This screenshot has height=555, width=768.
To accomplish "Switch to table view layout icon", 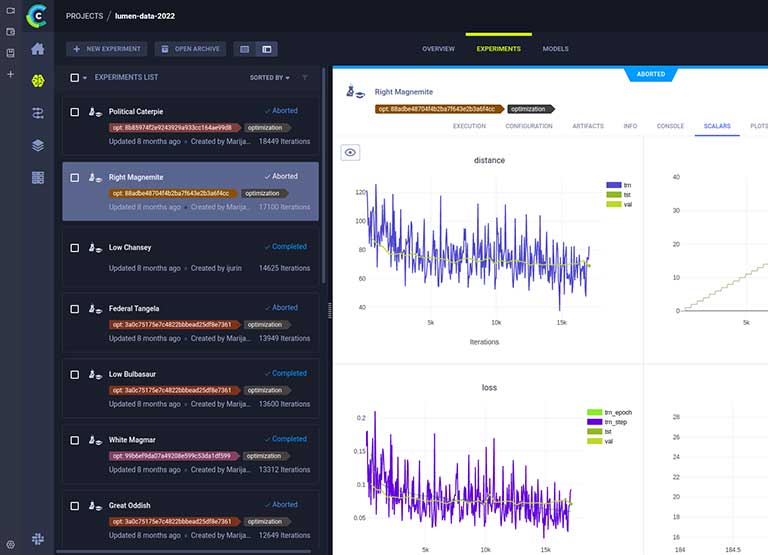I will pyautogui.click(x=244, y=49).
